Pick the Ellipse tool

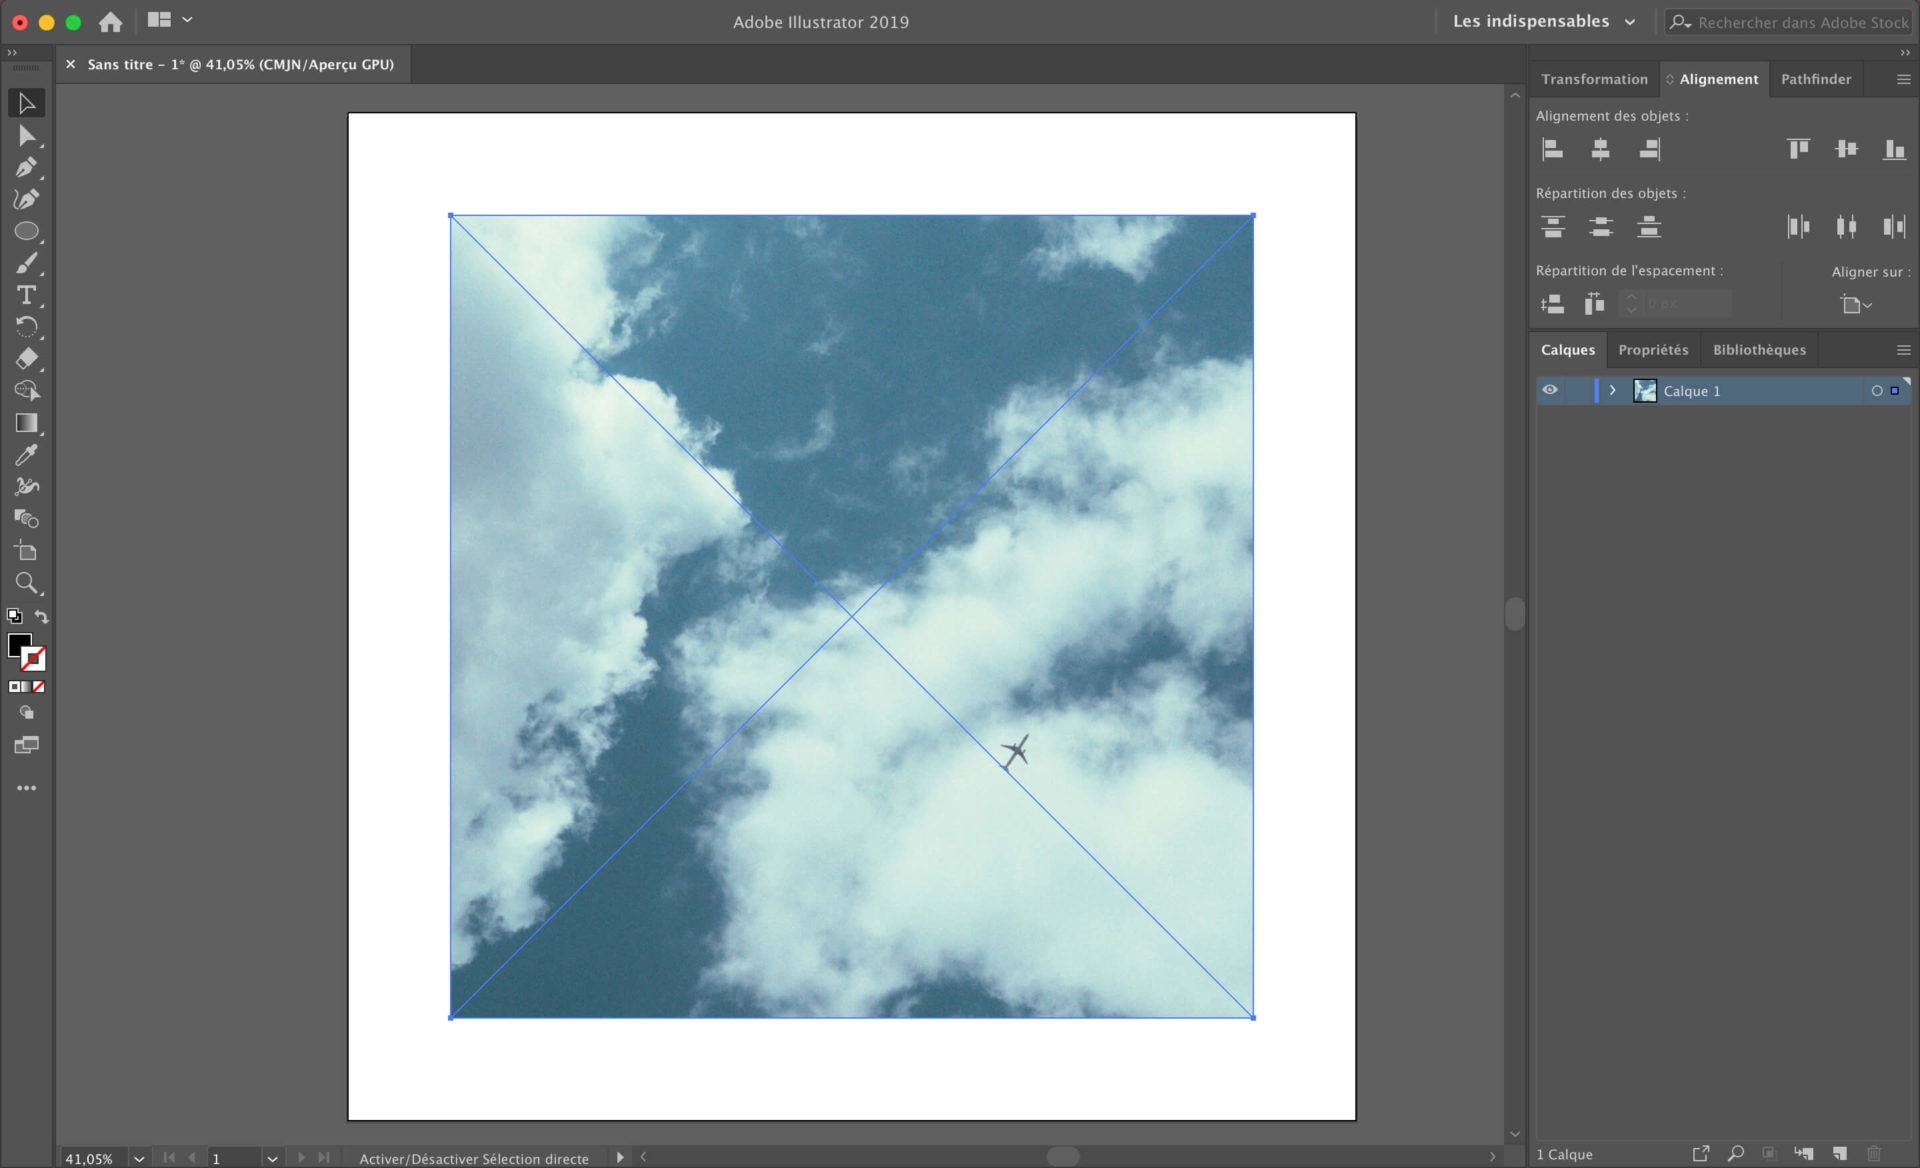[x=26, y=231]
